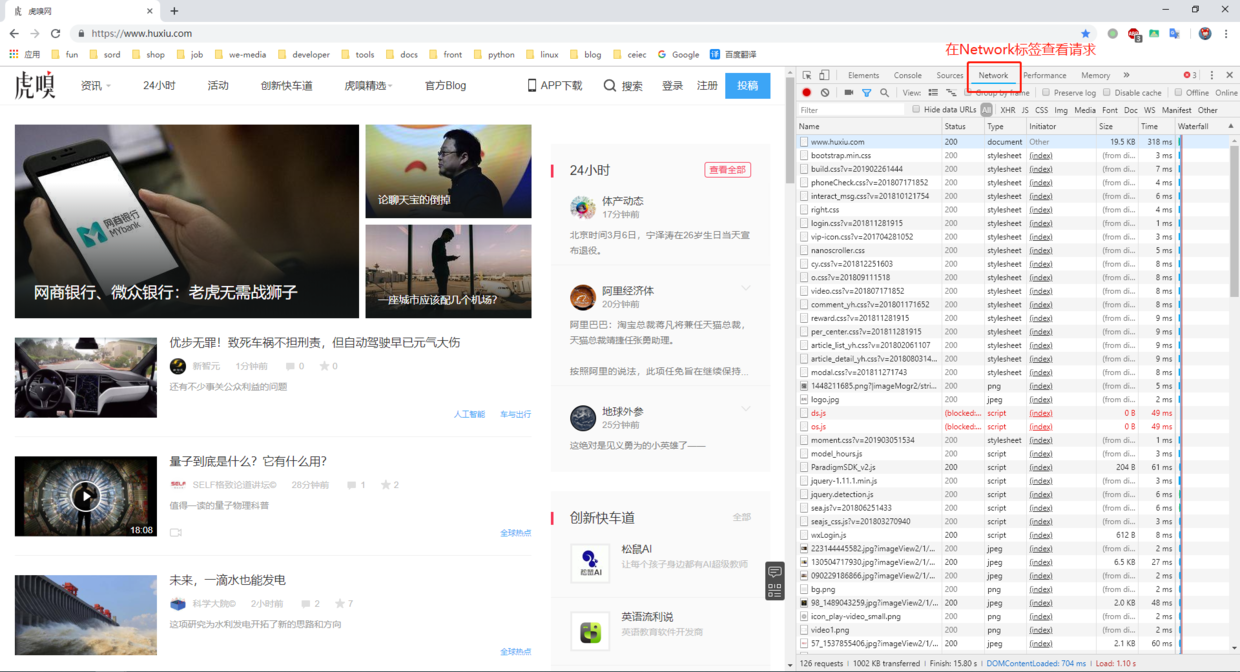
Task: Check Hide data URLs
Action: point(916,110)
